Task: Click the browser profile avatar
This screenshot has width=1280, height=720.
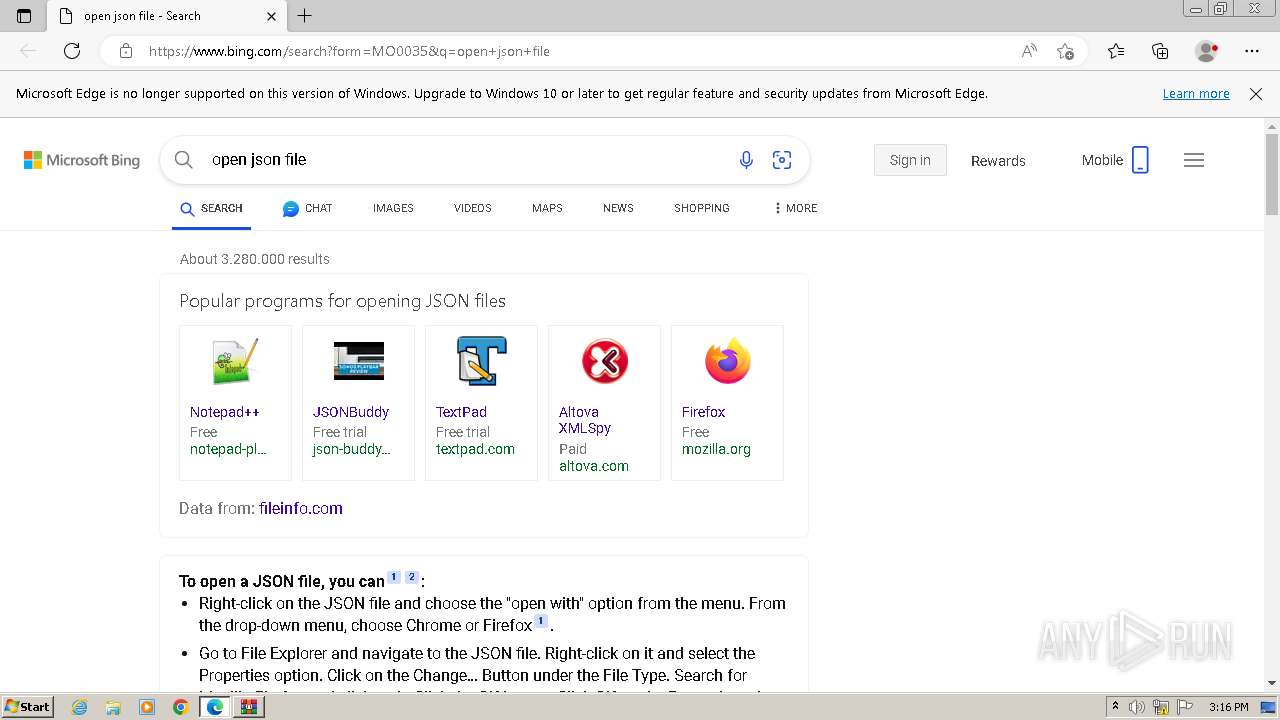Action: (x=1207, y=51)
